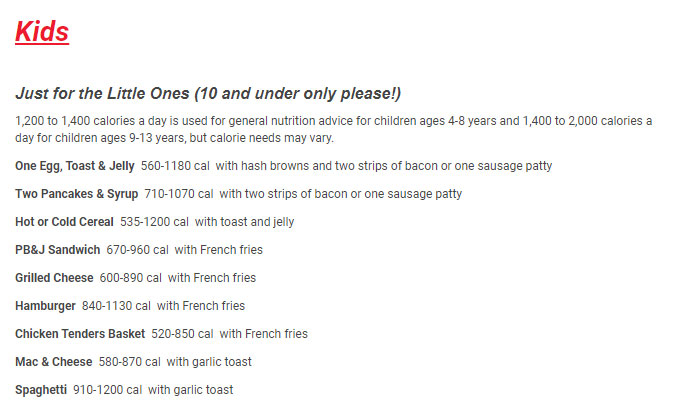
Task: Select the Mac & Cheese item
Action: (53, 362)
